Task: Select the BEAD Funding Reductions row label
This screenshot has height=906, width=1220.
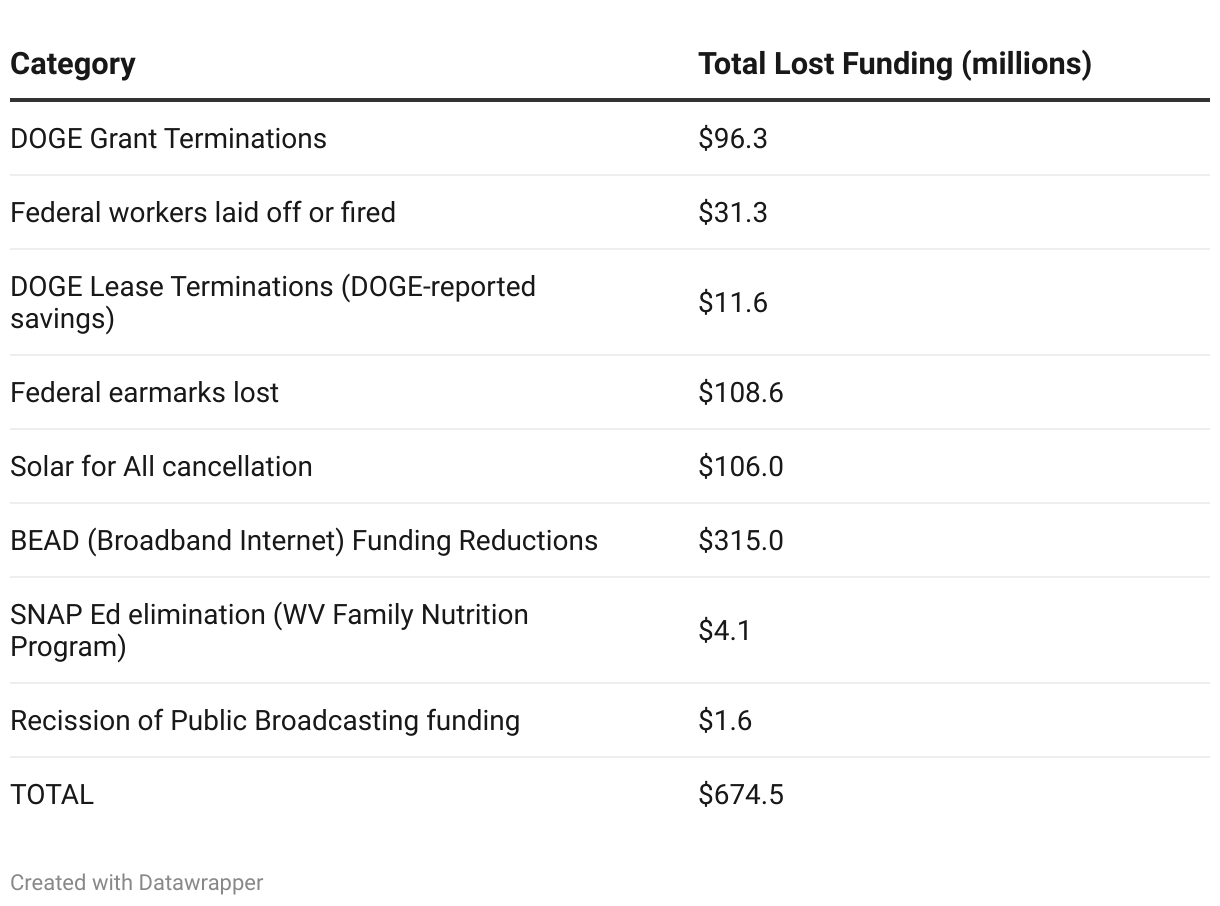Action: coord(304,540)
